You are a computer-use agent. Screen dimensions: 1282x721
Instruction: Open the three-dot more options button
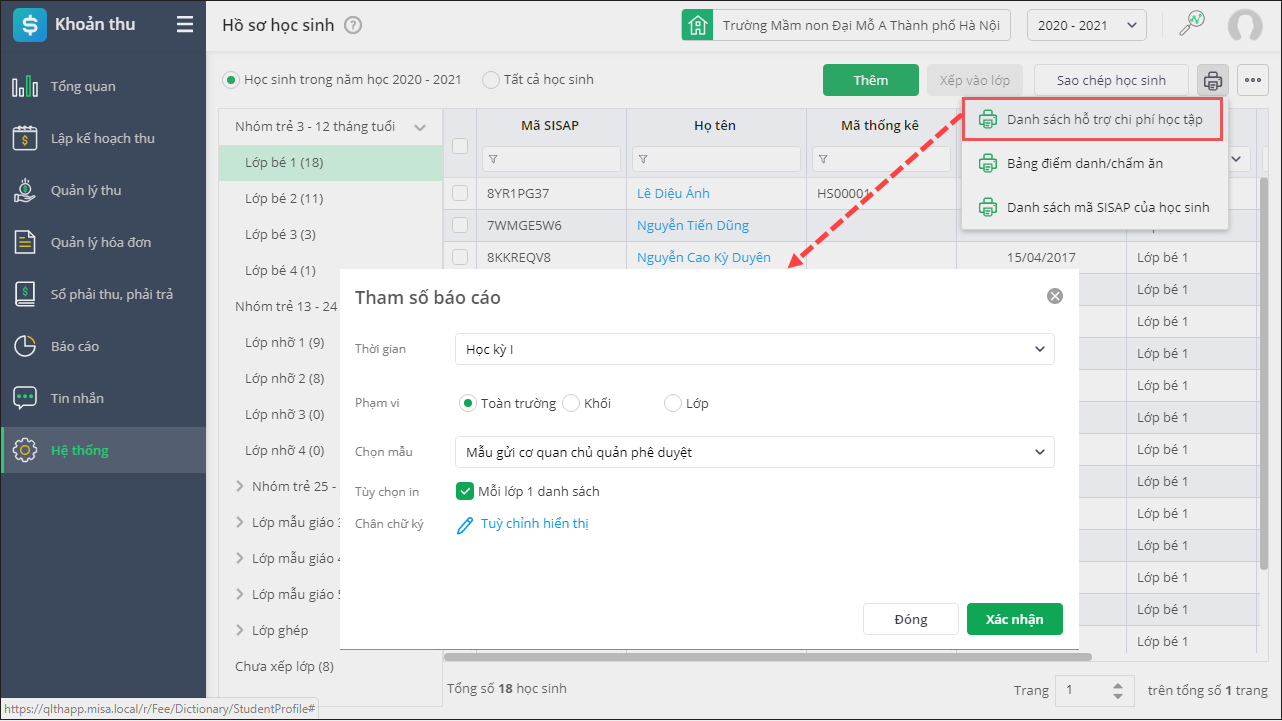1253,80
